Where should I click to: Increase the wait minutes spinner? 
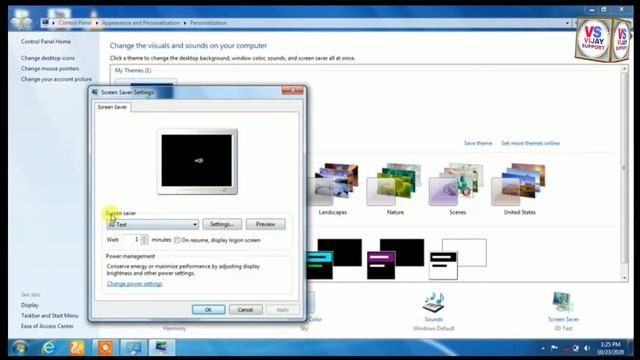[144, 237]
